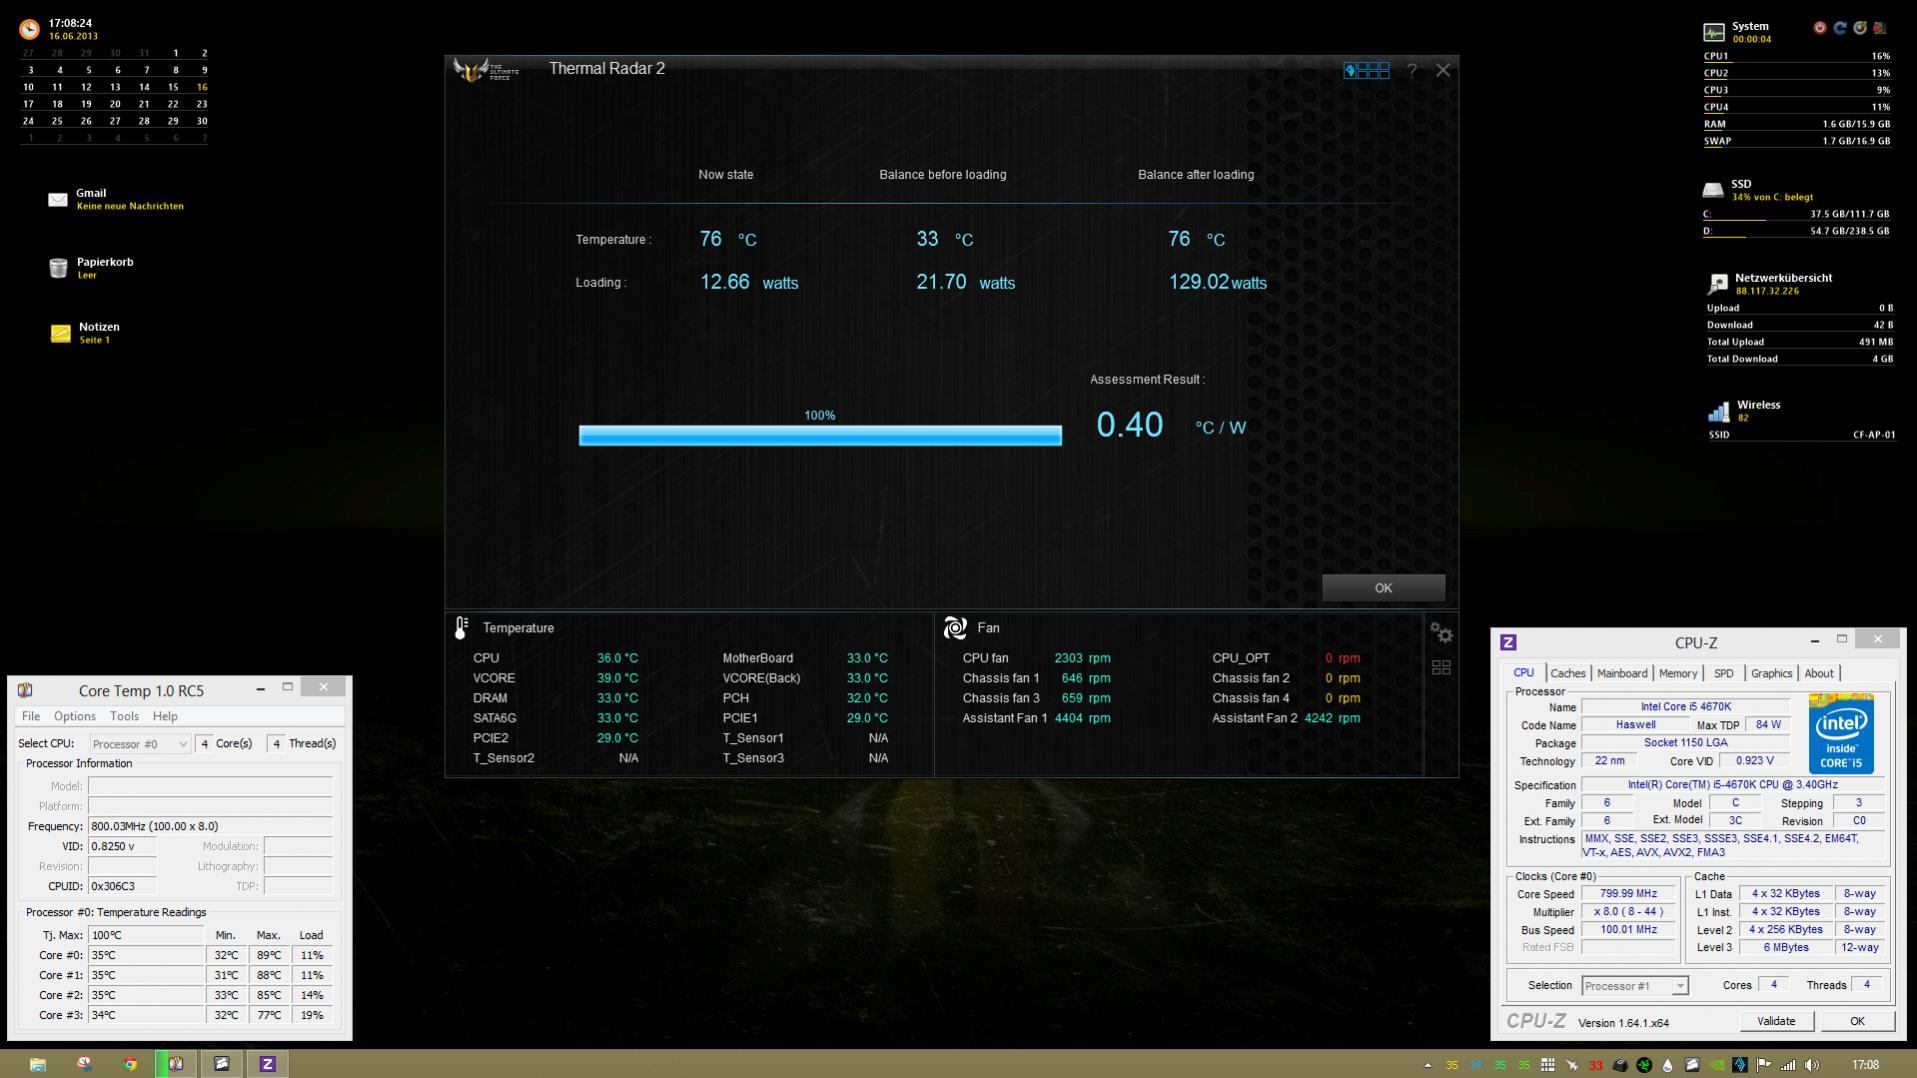Show hidden tray icons arrow

coord(1427,1065)
